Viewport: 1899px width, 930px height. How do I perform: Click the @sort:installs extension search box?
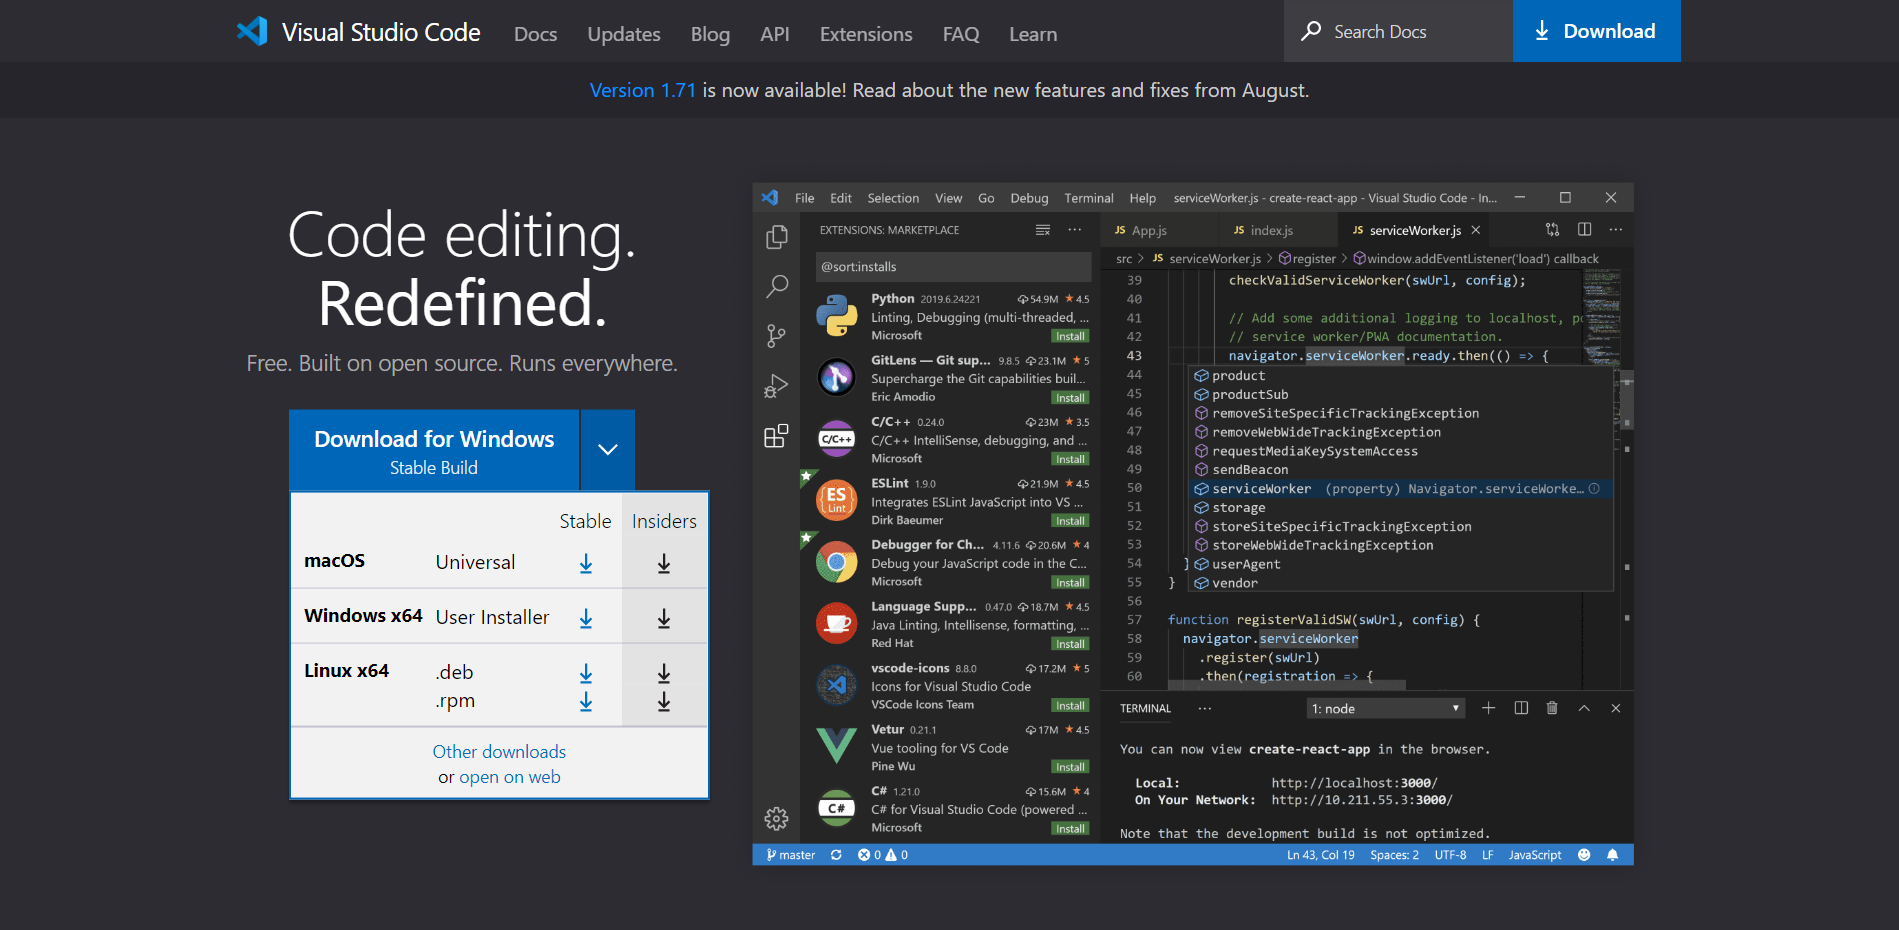click(x=953, y=267)
